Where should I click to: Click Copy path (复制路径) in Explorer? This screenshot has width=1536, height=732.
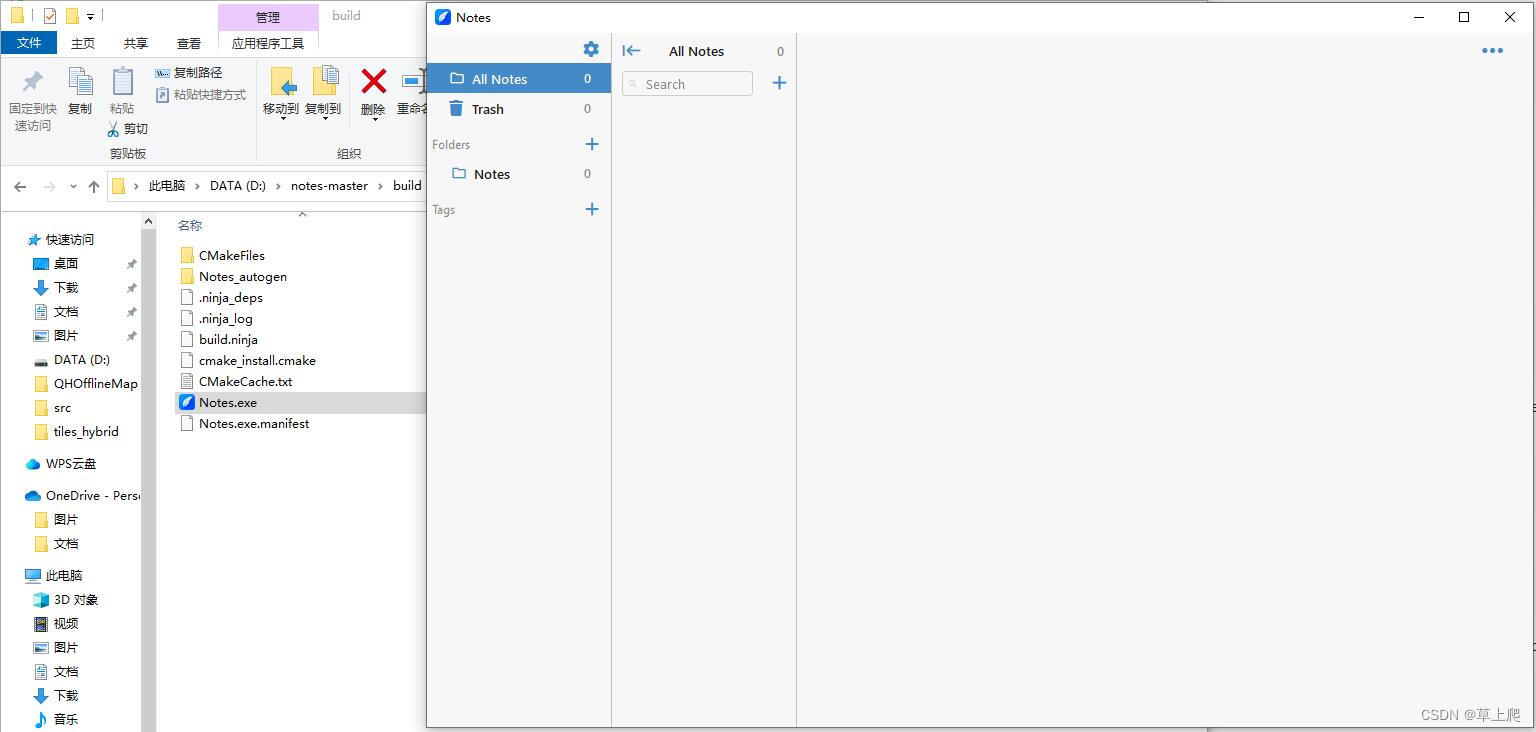tap(189, 73)
